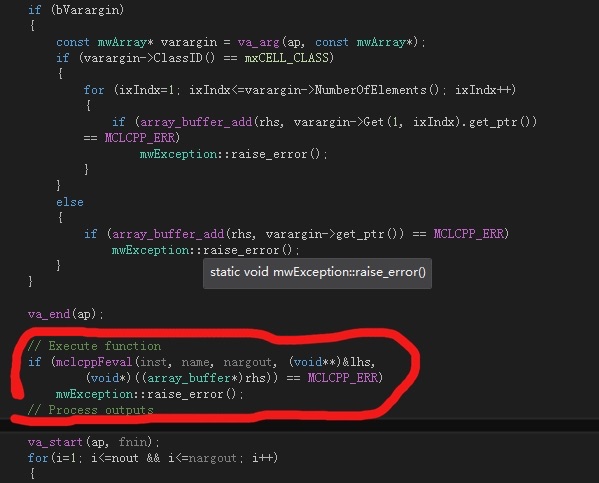Click the first mwException::raise_error() call
599x483 pixels.
pyautogui.click(x=233, y=154)
